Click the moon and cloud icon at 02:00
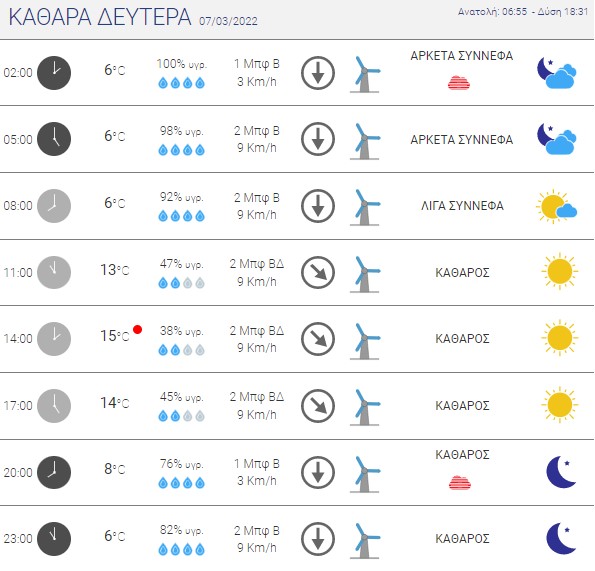 point(557,73)
